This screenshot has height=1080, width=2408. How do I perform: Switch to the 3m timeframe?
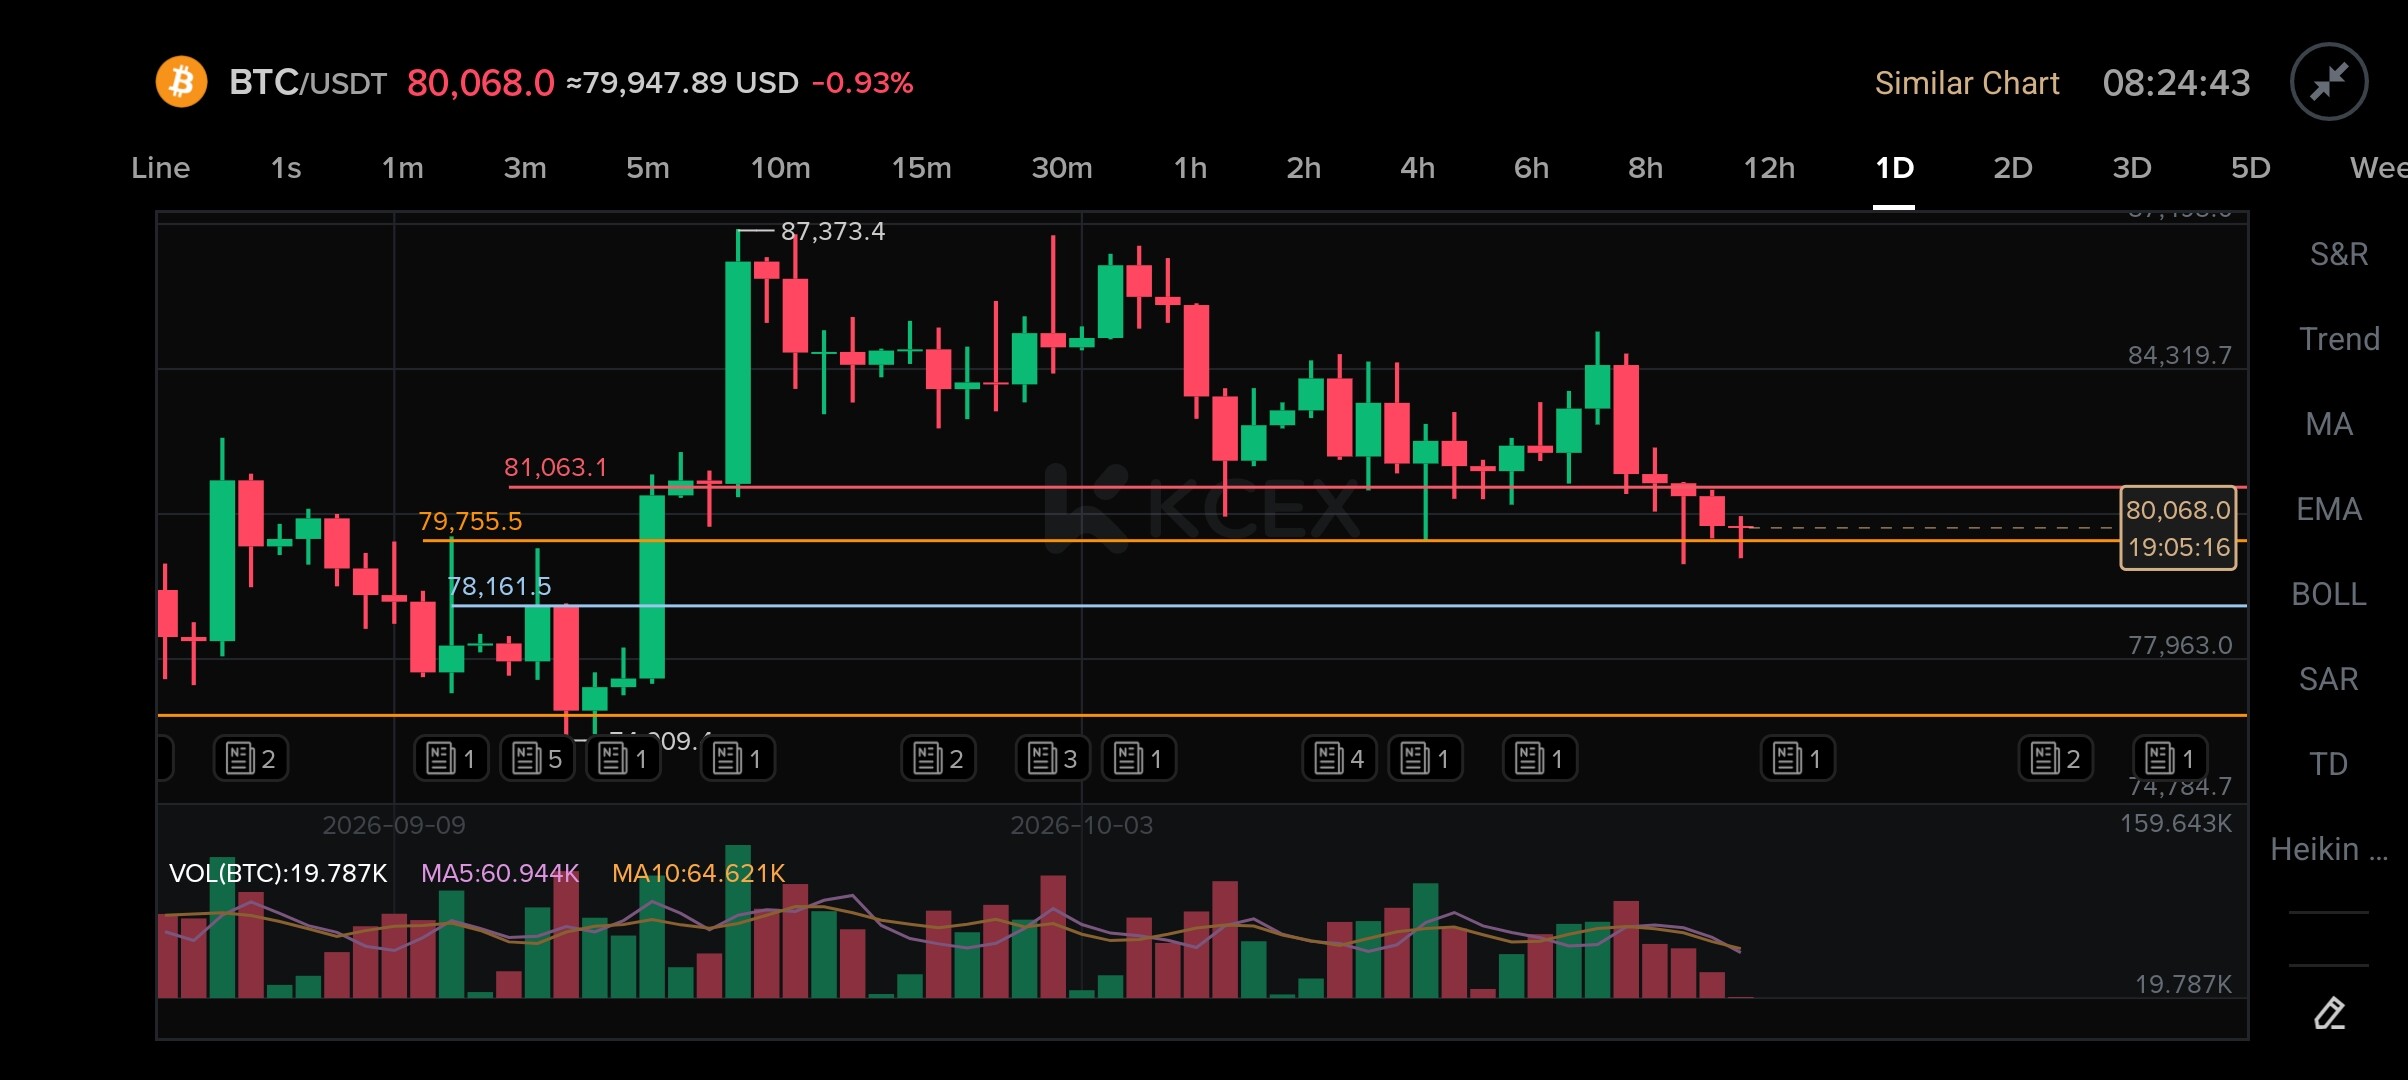pyautogui.click(x=525, y=168)
